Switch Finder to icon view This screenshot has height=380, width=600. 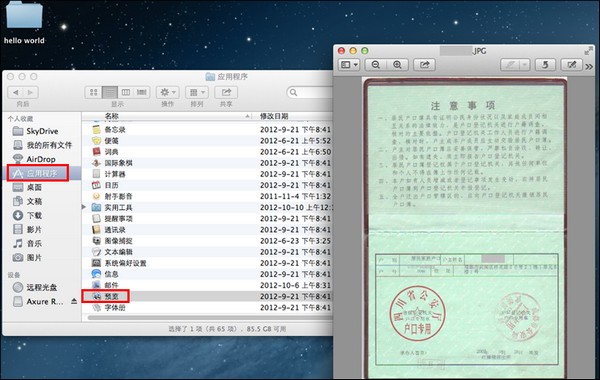93,92
